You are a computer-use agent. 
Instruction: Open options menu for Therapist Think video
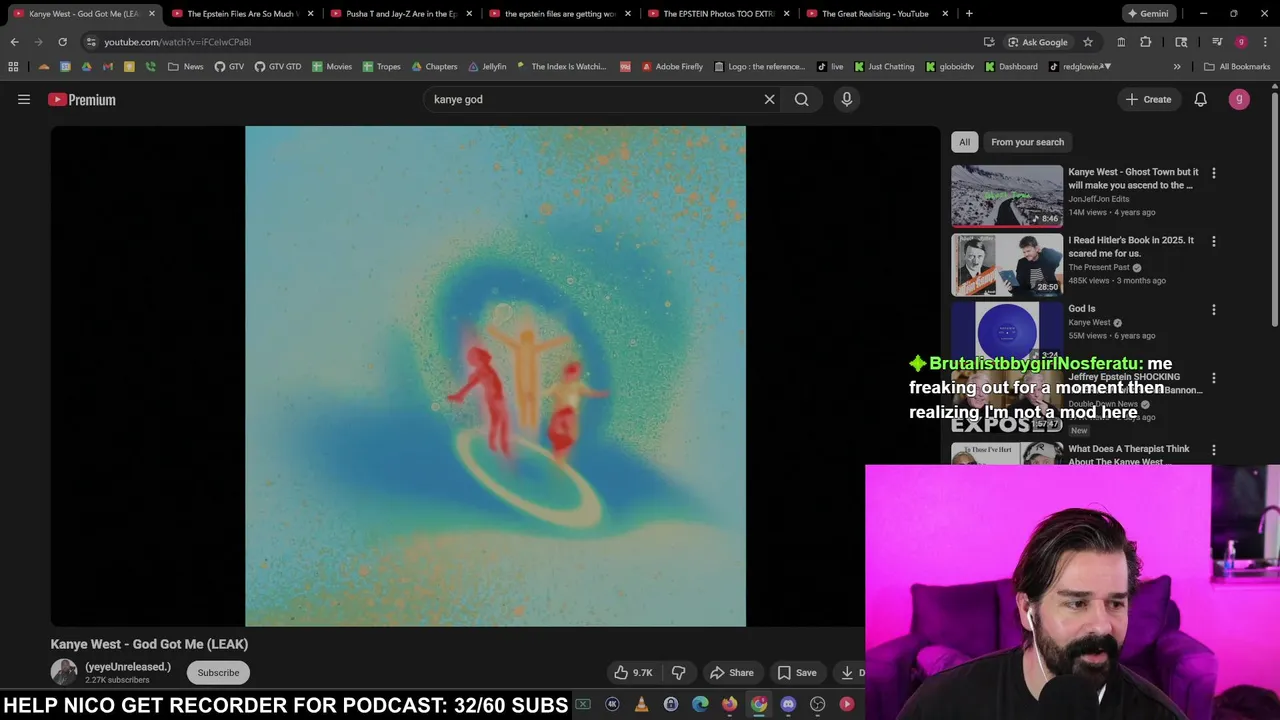1213,451
